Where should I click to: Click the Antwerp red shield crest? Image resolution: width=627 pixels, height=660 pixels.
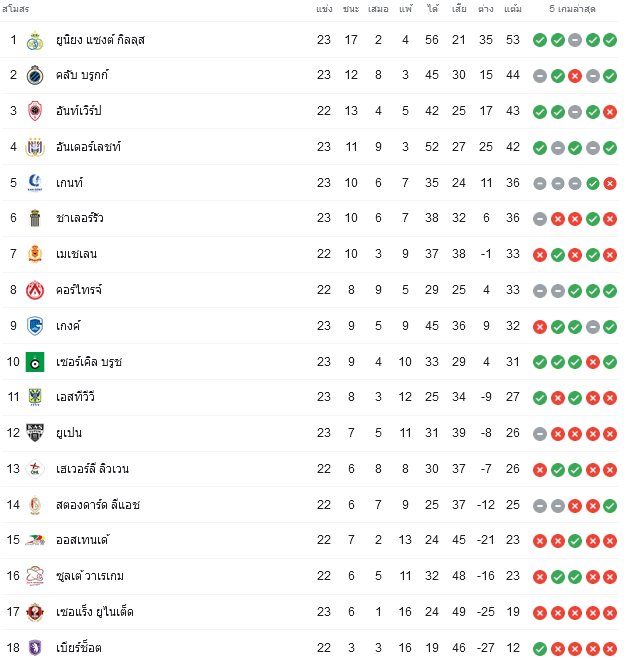(x=35, y=111)
